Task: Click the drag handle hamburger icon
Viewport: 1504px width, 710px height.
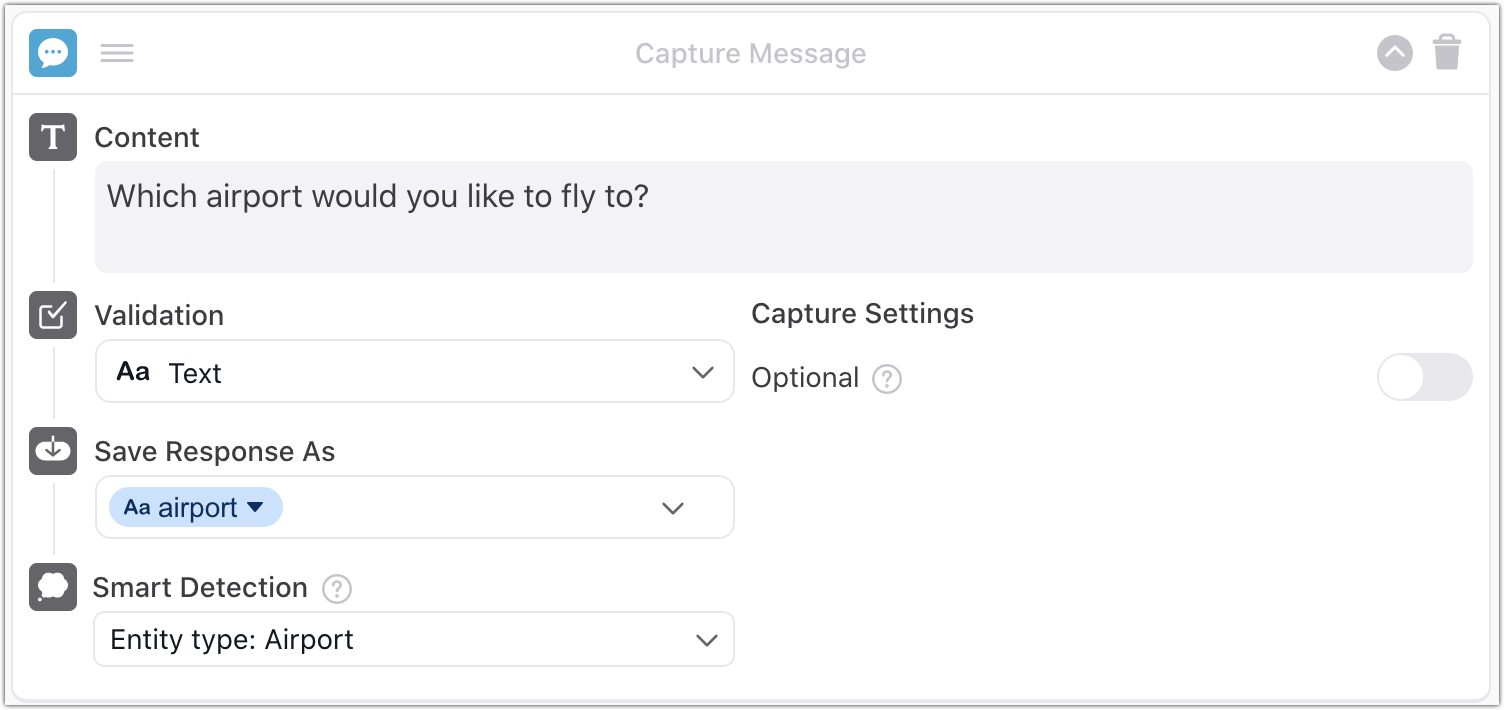Action: (x=117, y=53)
